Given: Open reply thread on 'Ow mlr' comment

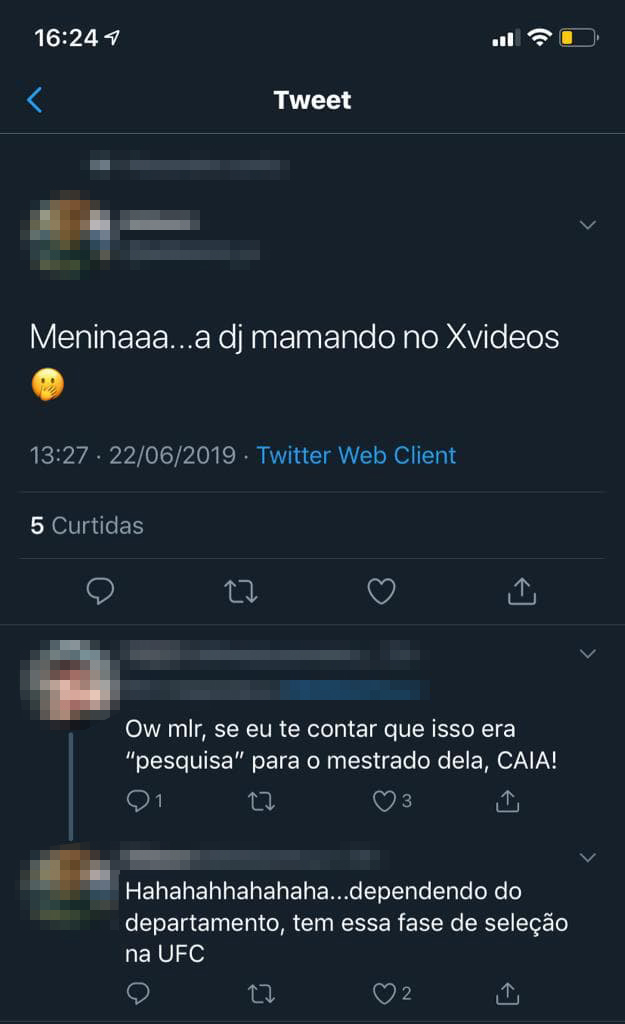Looking at the screenshot, I should 144,801.
